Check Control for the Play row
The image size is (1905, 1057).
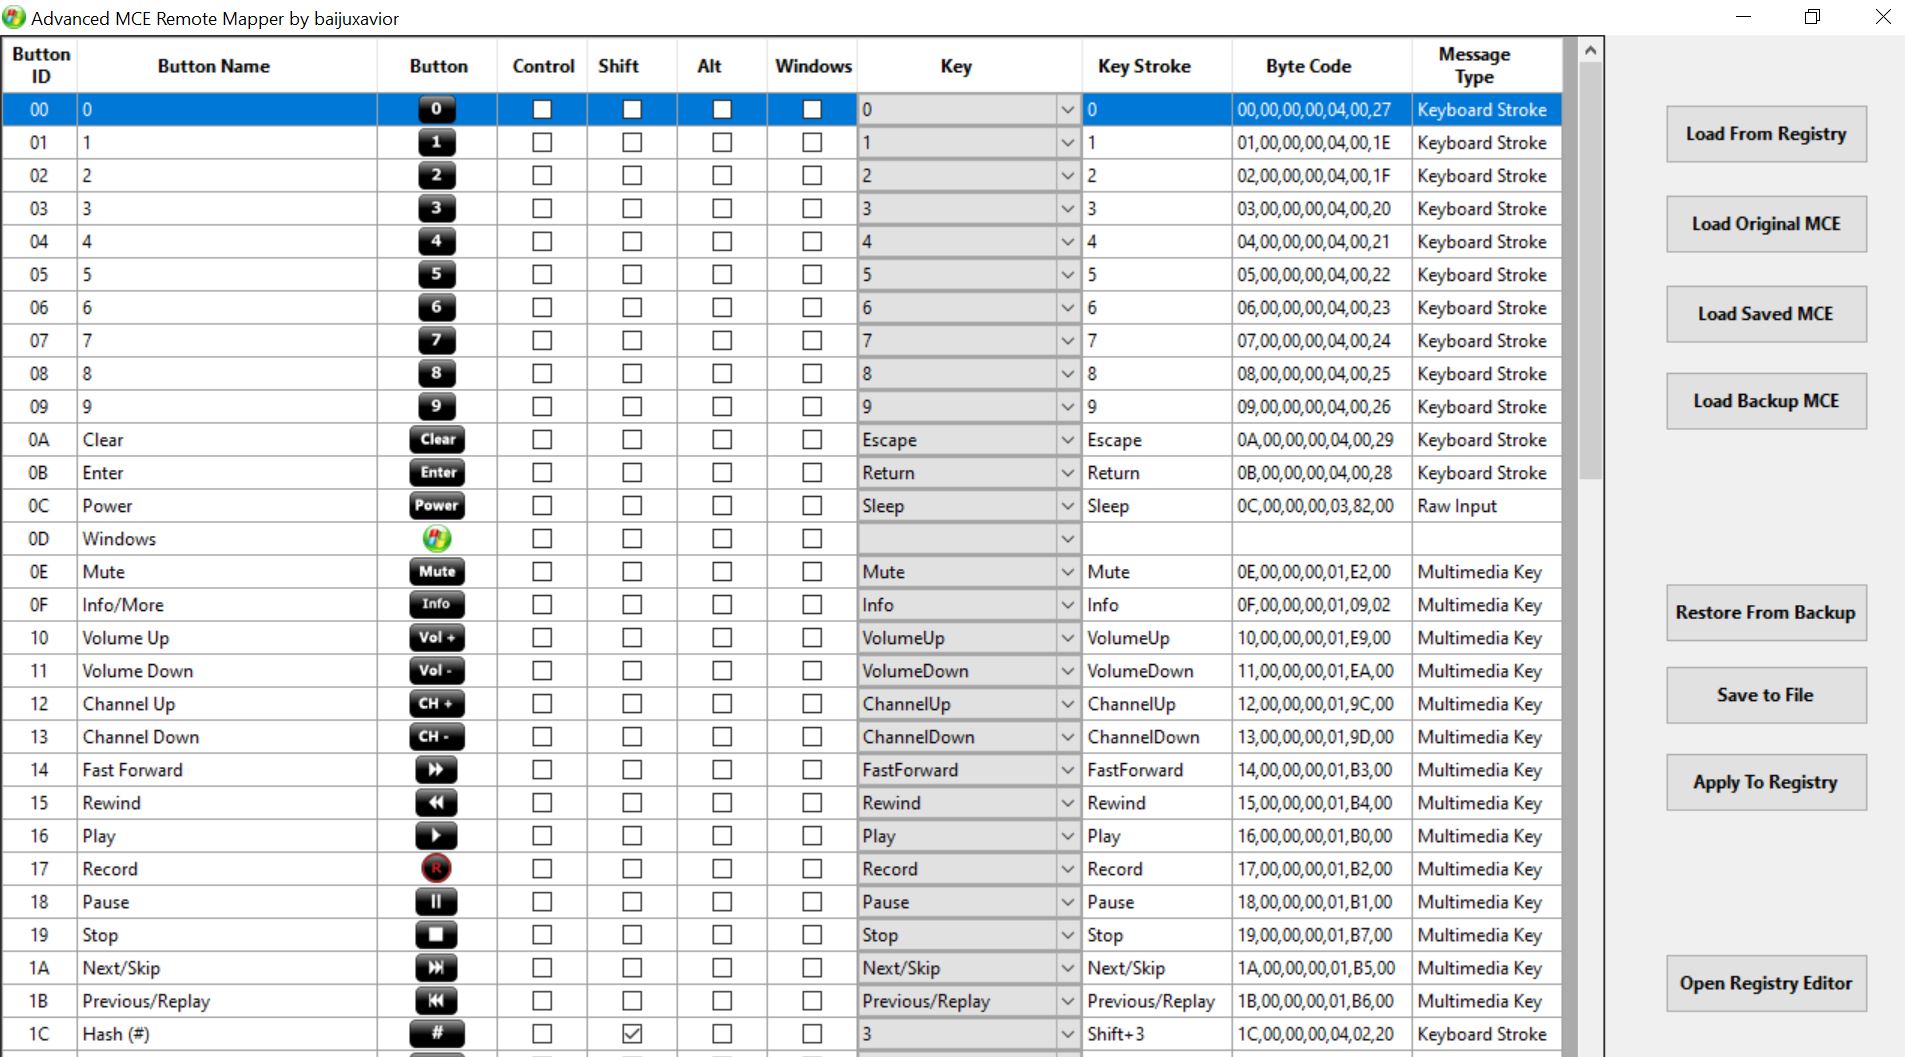point(542,836)
